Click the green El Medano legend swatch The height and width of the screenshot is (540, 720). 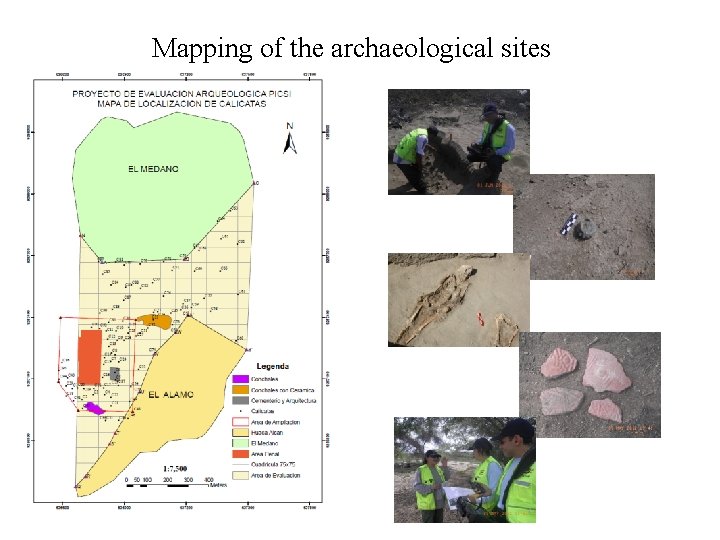click(x=241, y=443)
